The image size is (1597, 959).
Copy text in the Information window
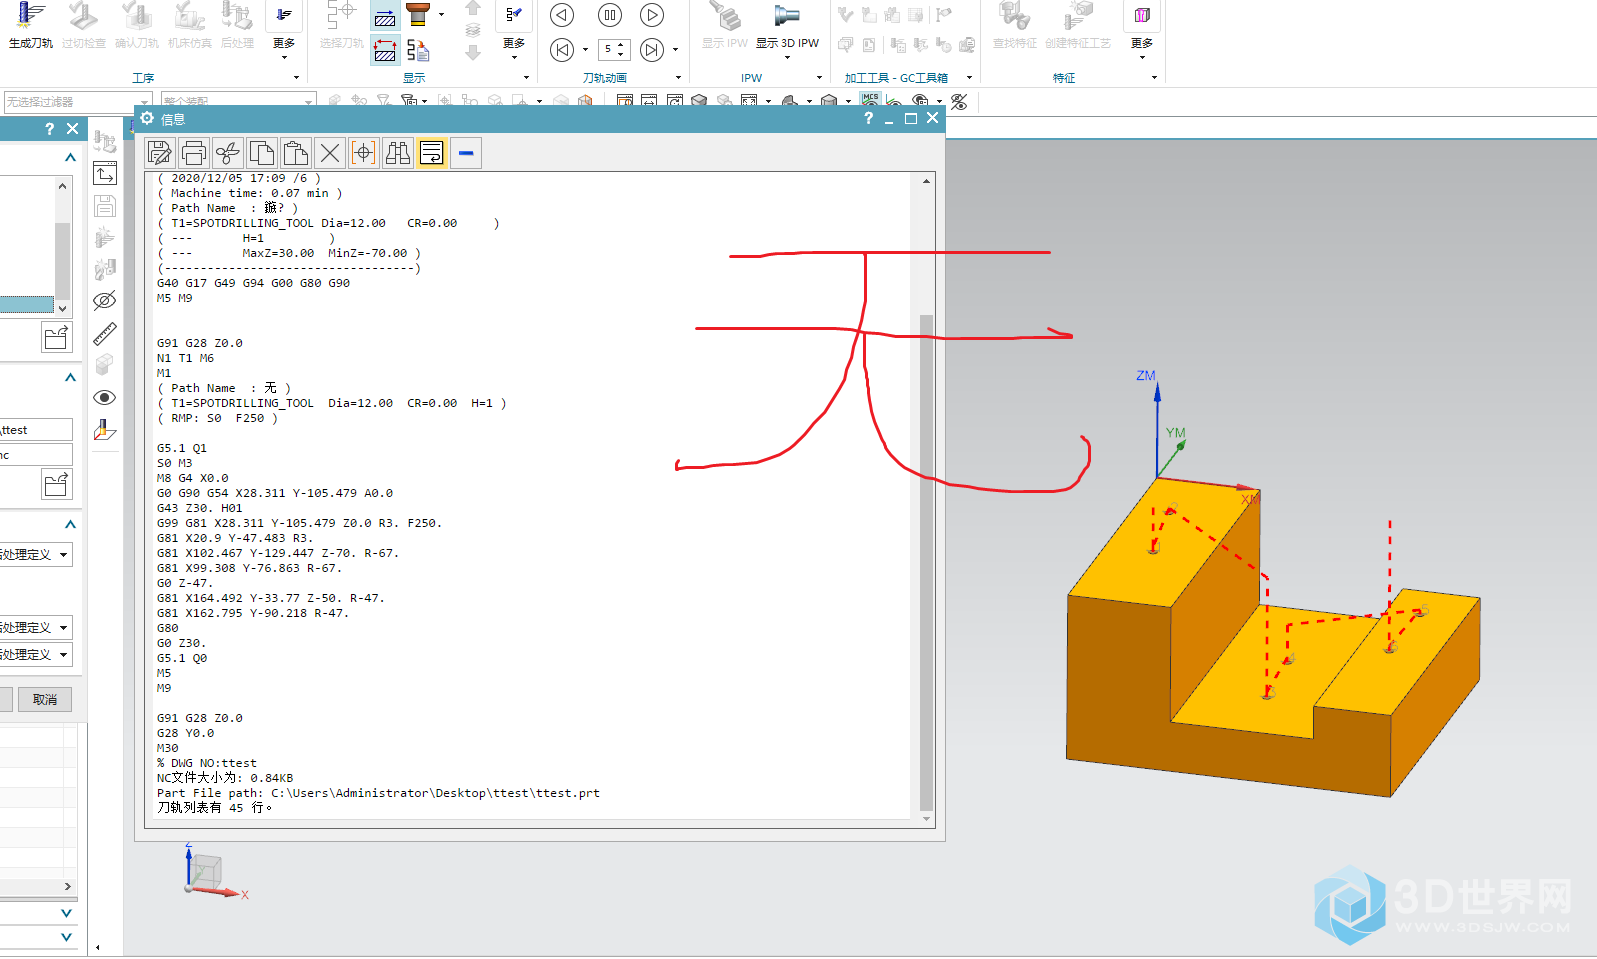point(262,153)
